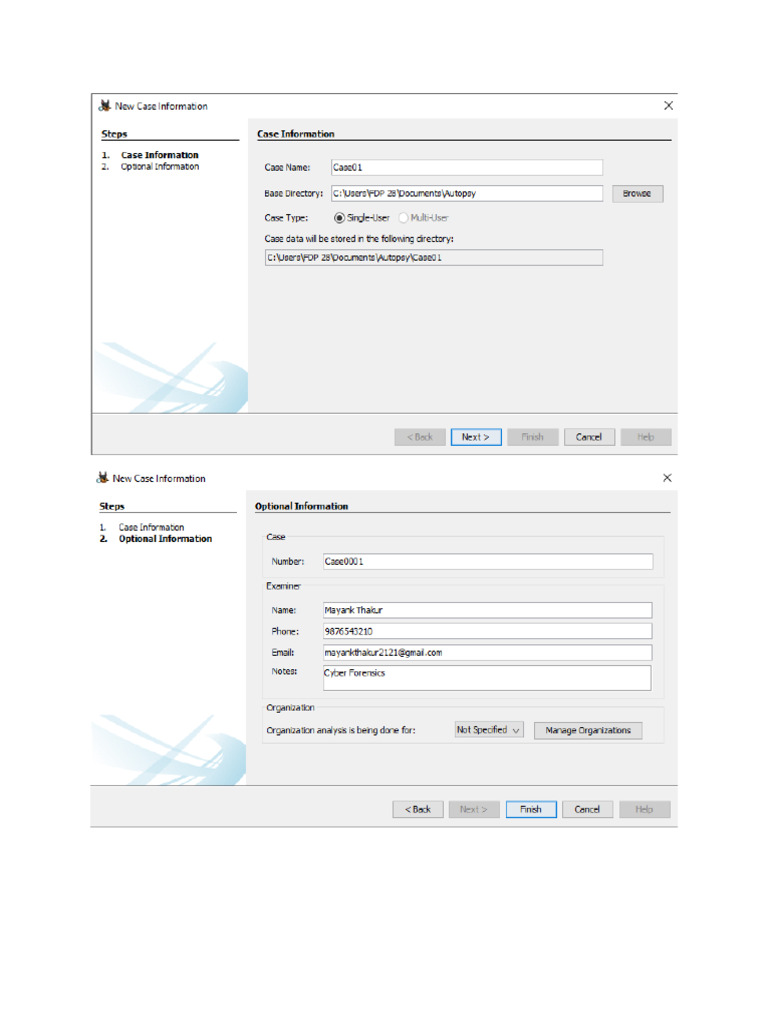Click the Email field with gmail address
768x1024 pixels.
(x=487, y=652)
